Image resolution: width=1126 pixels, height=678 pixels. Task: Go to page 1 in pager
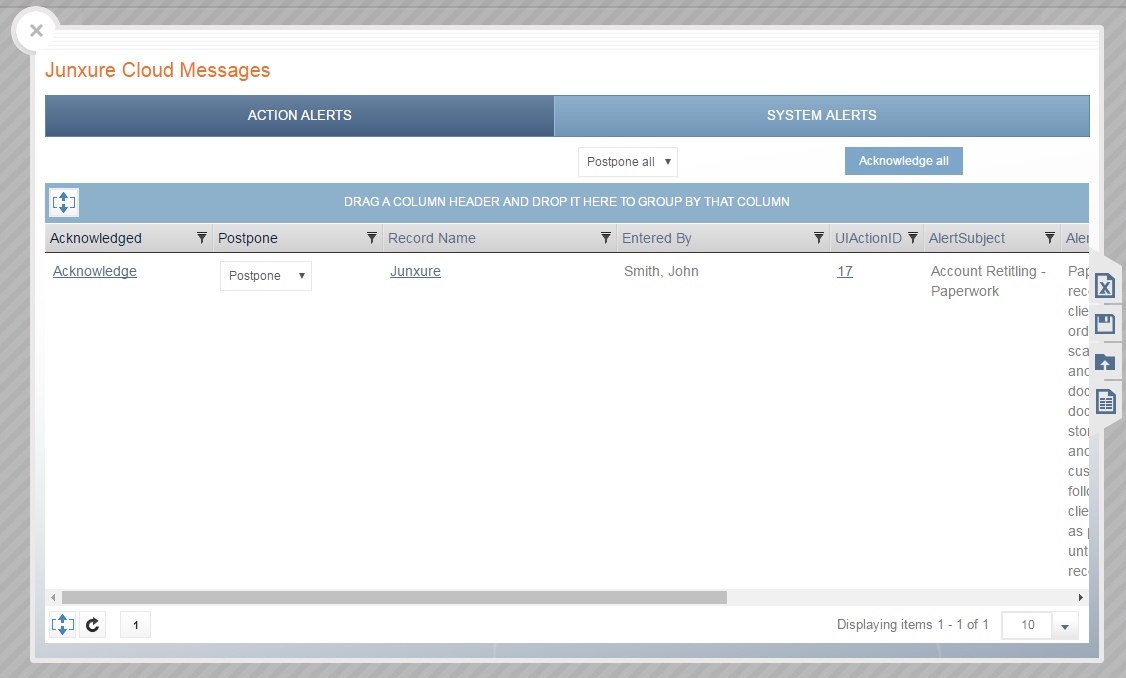pyautogui.click(x=136, y=625)
